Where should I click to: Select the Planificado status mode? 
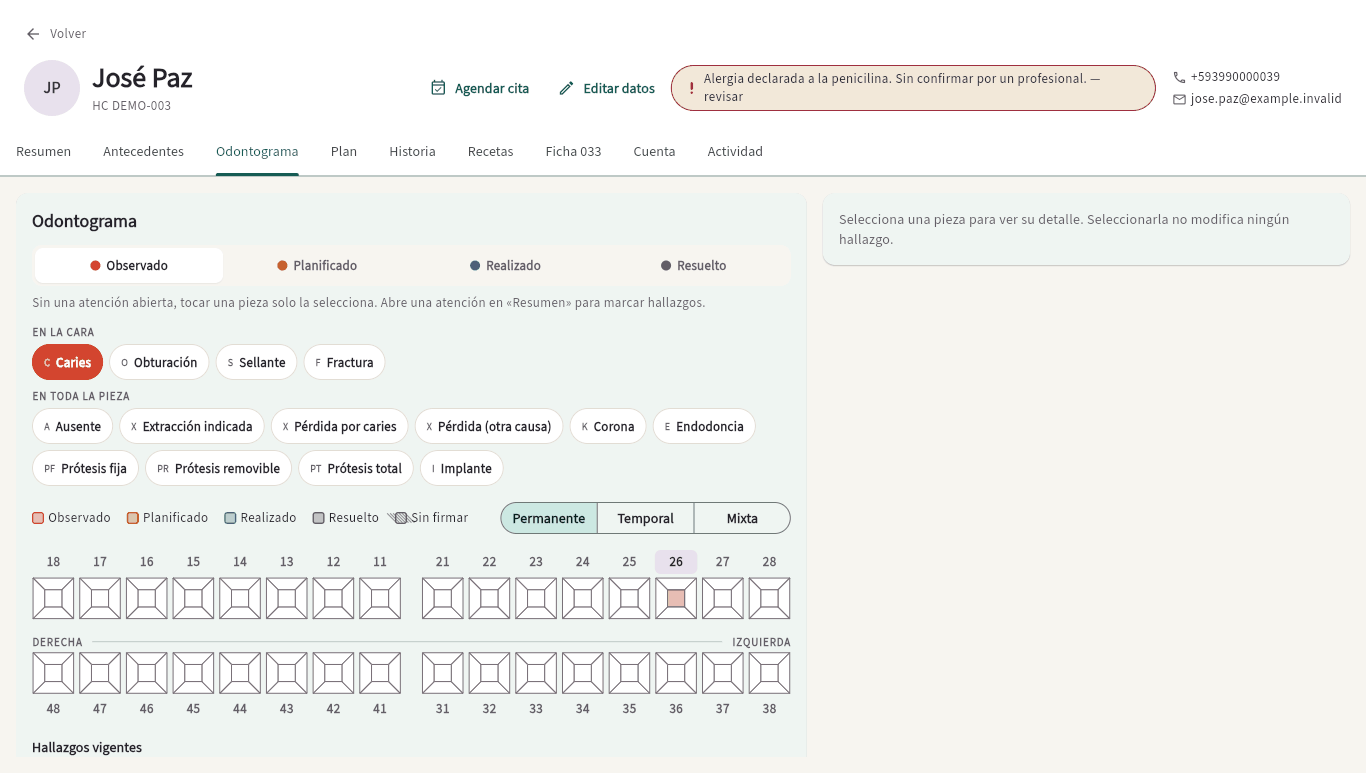[x=317, y=266]
